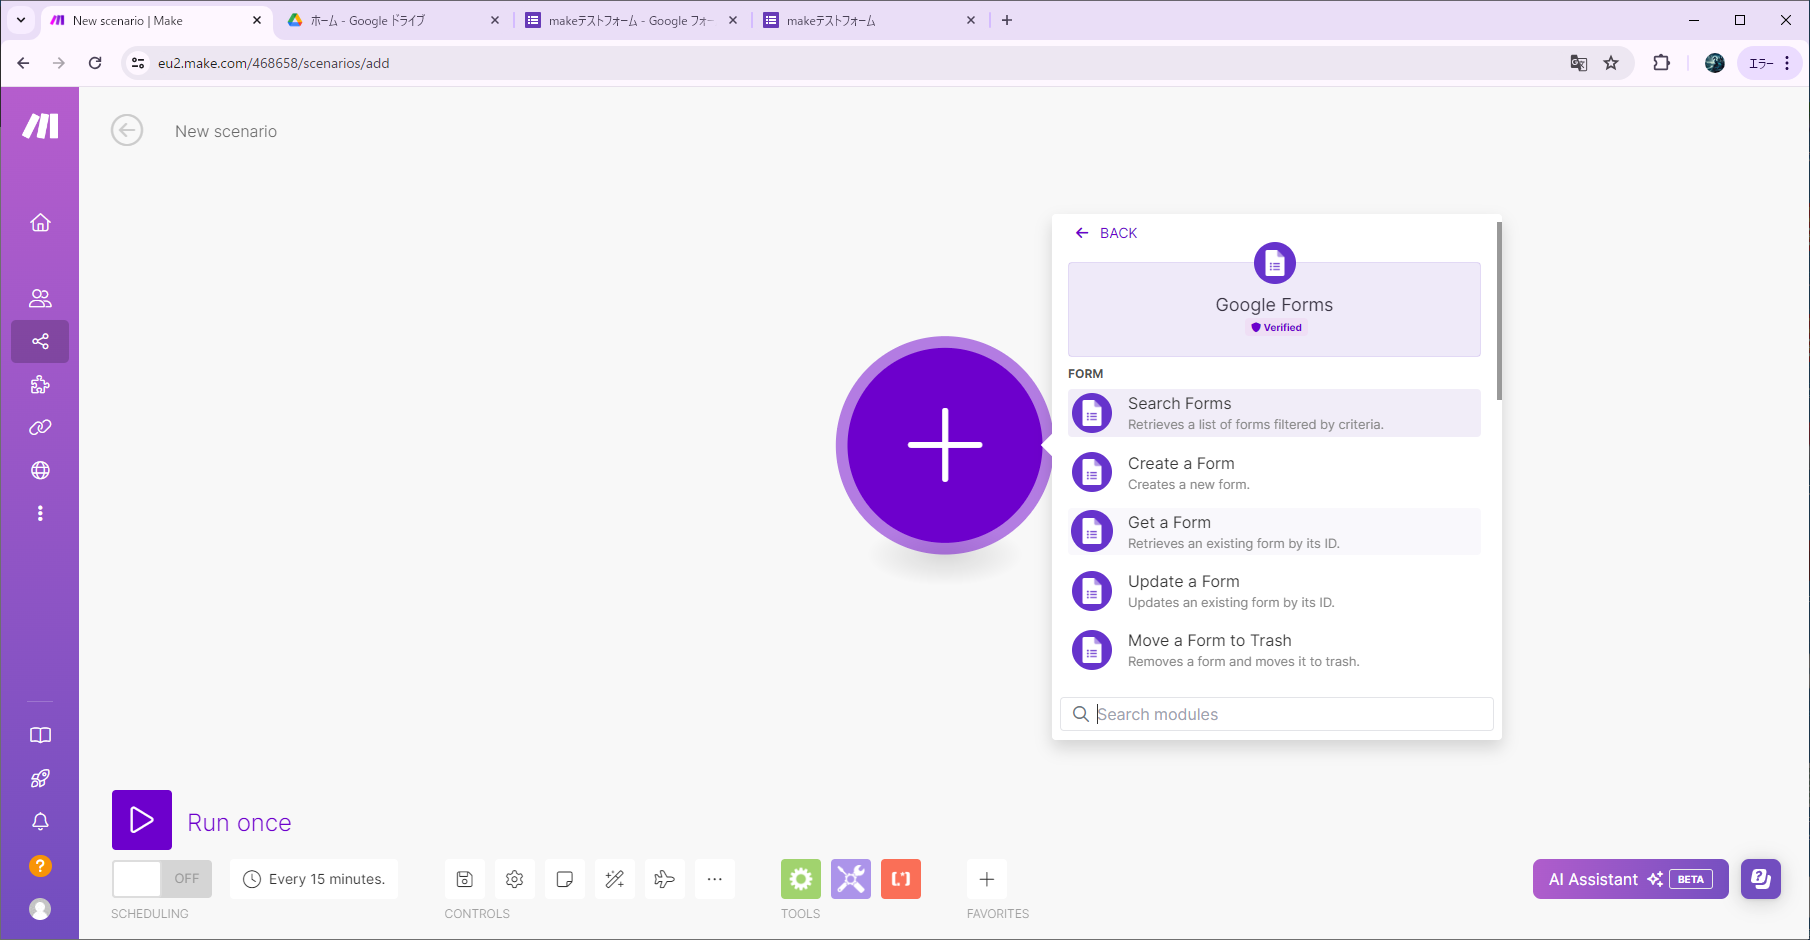Open the browser extensions puzzle icon
Screen dimensions: 1810x940
1661,63
